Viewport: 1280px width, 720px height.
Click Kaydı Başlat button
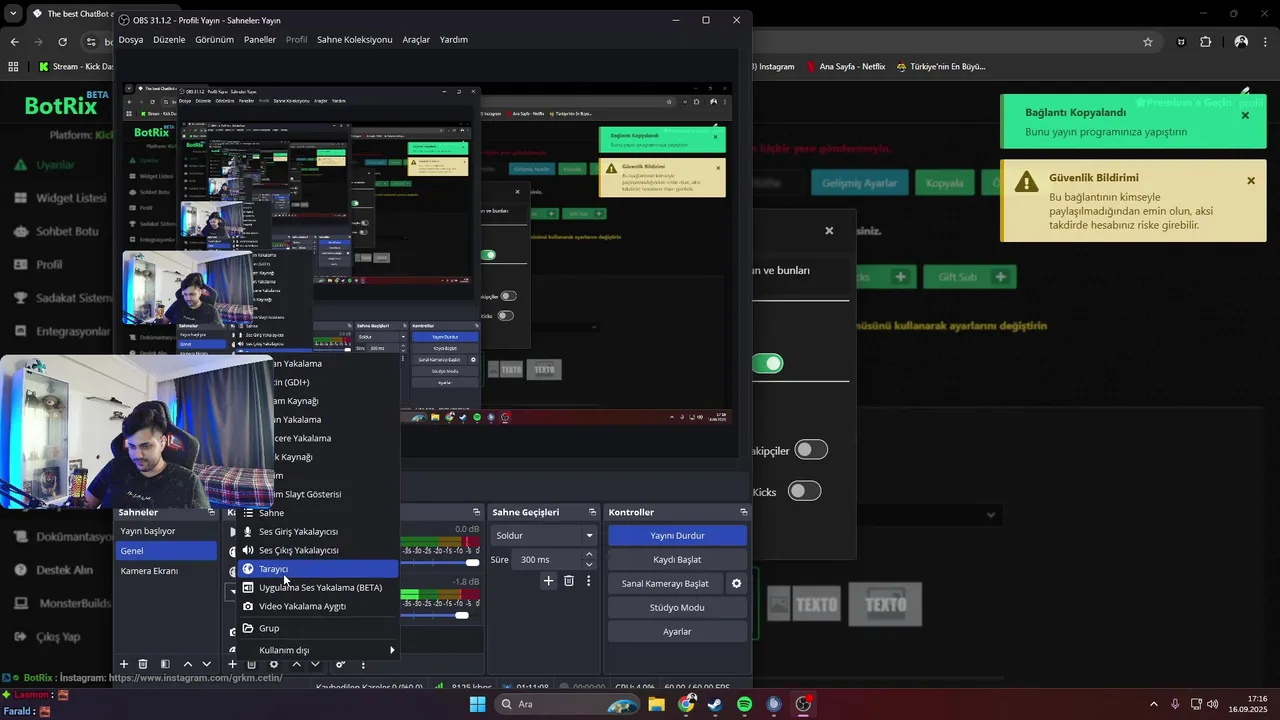[677, 559]
